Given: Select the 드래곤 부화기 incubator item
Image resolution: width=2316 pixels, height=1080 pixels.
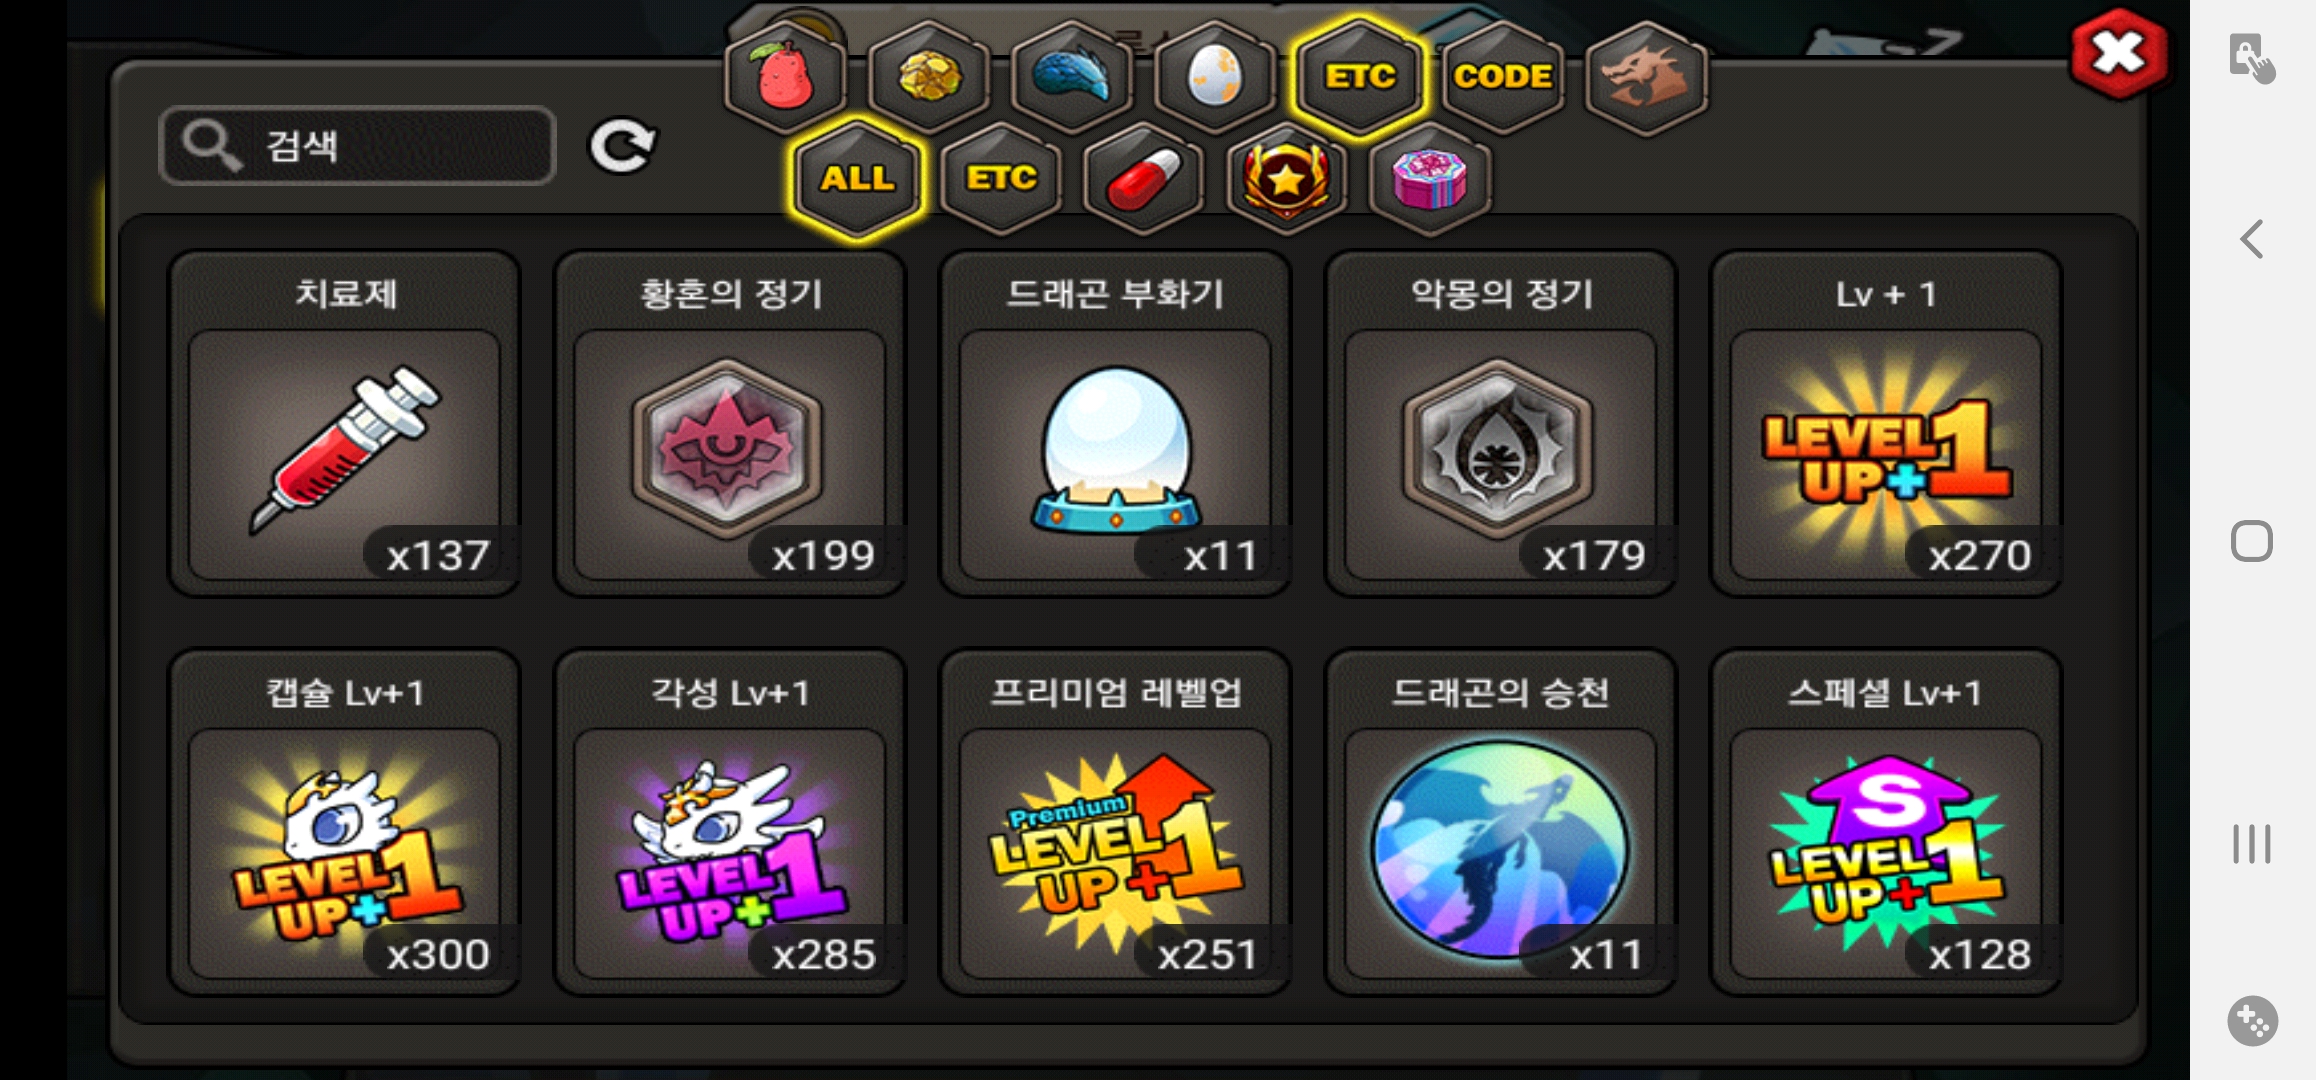Looking at the screenshot, I should 1115,424.
